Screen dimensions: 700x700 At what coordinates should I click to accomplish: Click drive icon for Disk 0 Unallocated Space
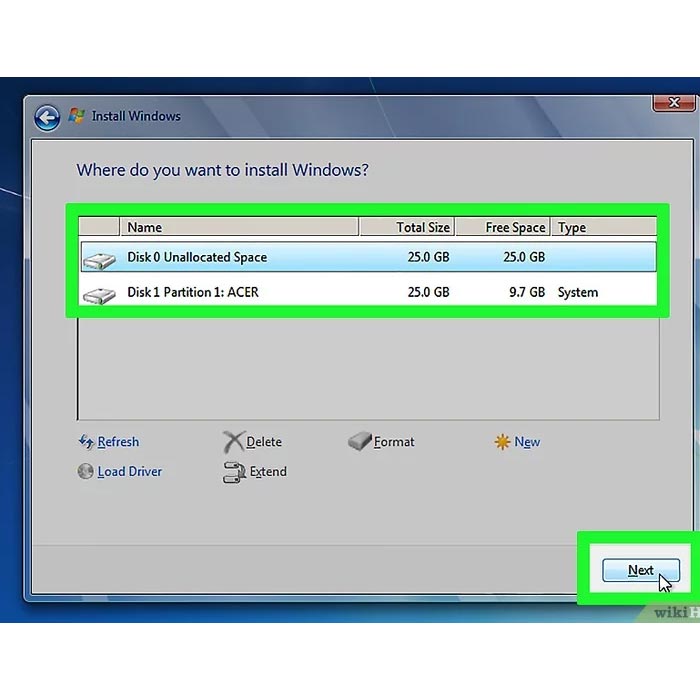point(99,261)
